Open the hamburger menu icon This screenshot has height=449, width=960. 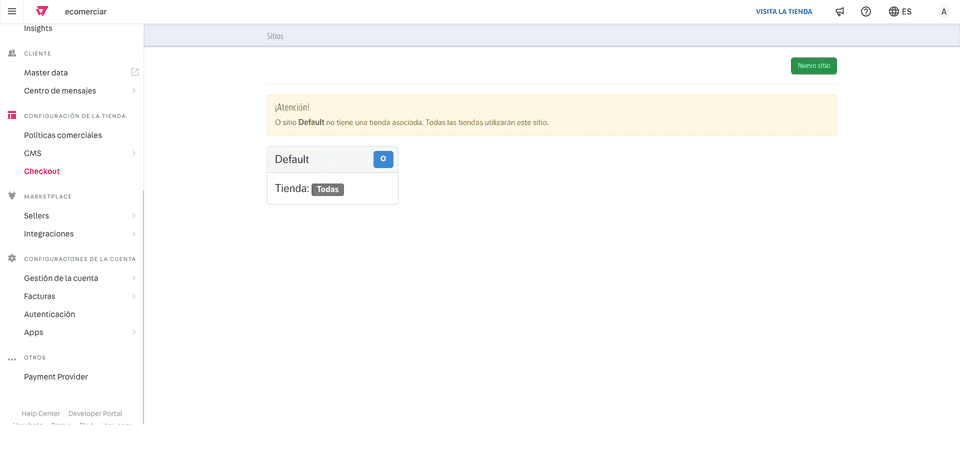tap(12, 11)
